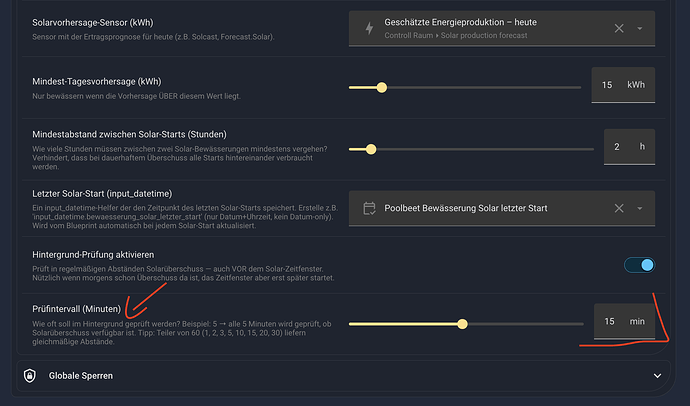Click the Prüfintervall slider handle
690x406 pixels.
click(x=462, y=324)
